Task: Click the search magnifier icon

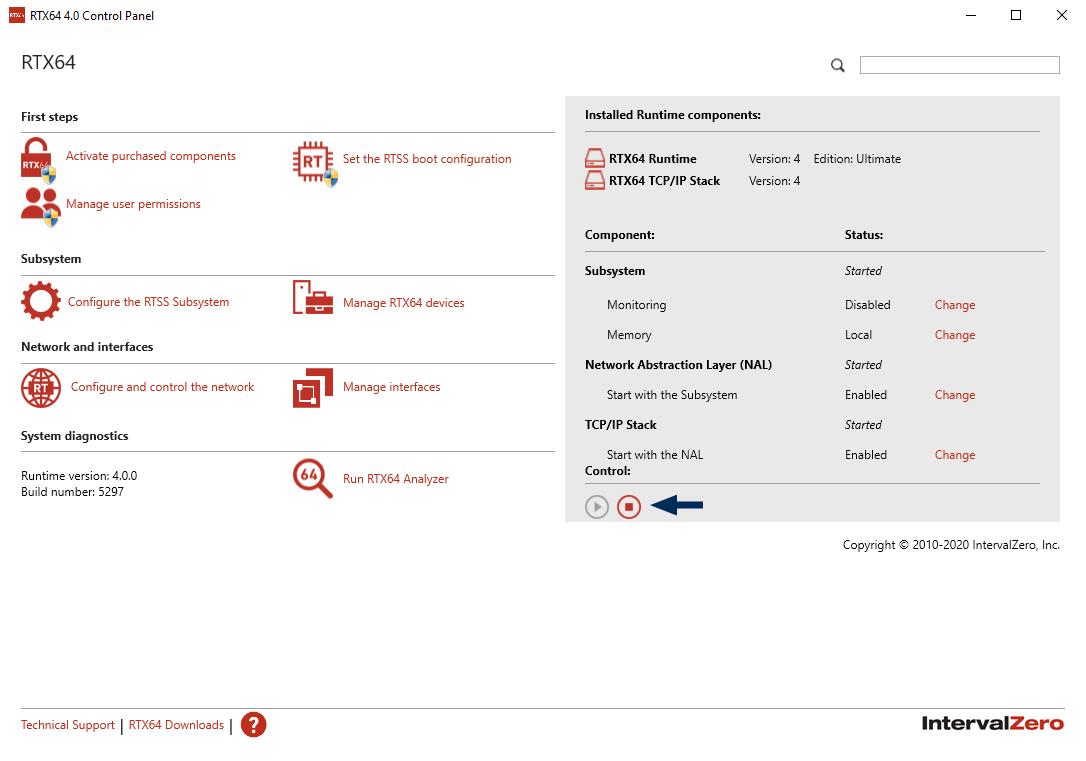Action: [838, 66]
